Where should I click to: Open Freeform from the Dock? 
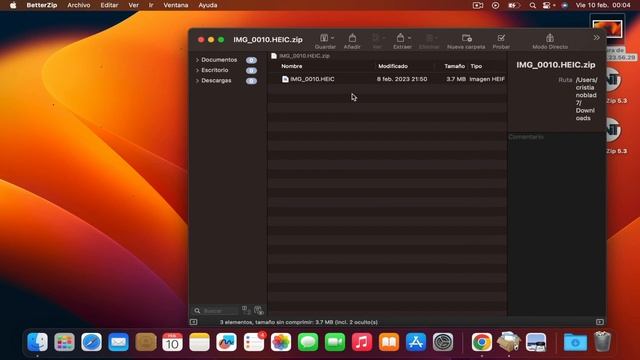coord(227,342)
